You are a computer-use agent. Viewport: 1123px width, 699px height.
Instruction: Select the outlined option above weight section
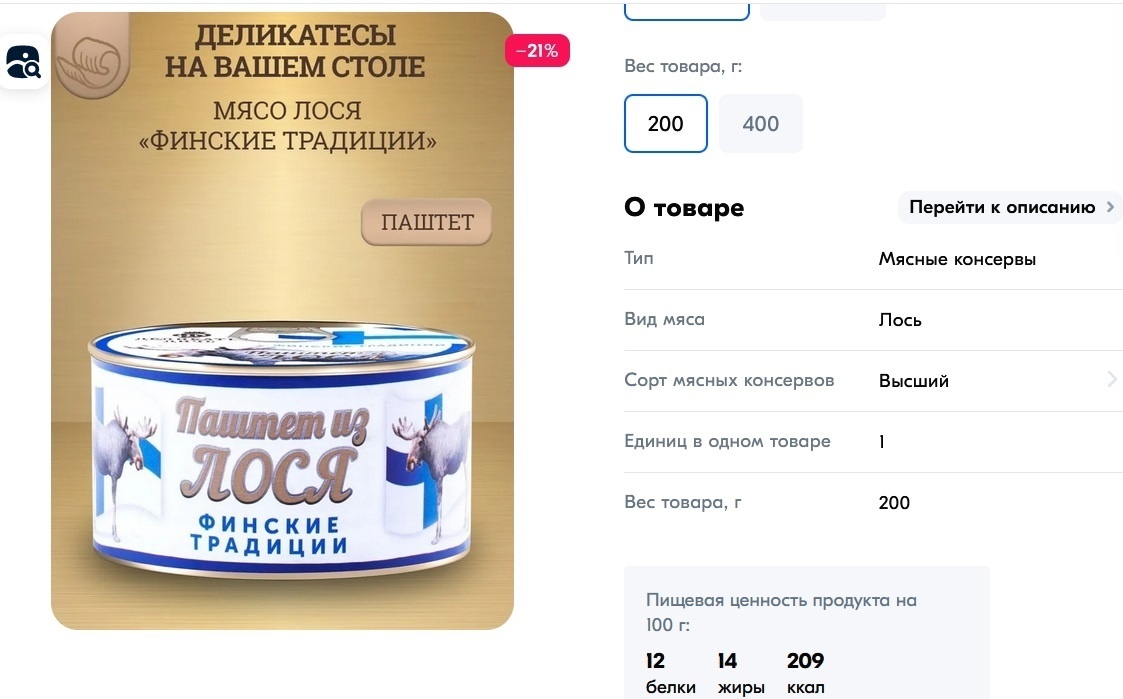(687, 10)
